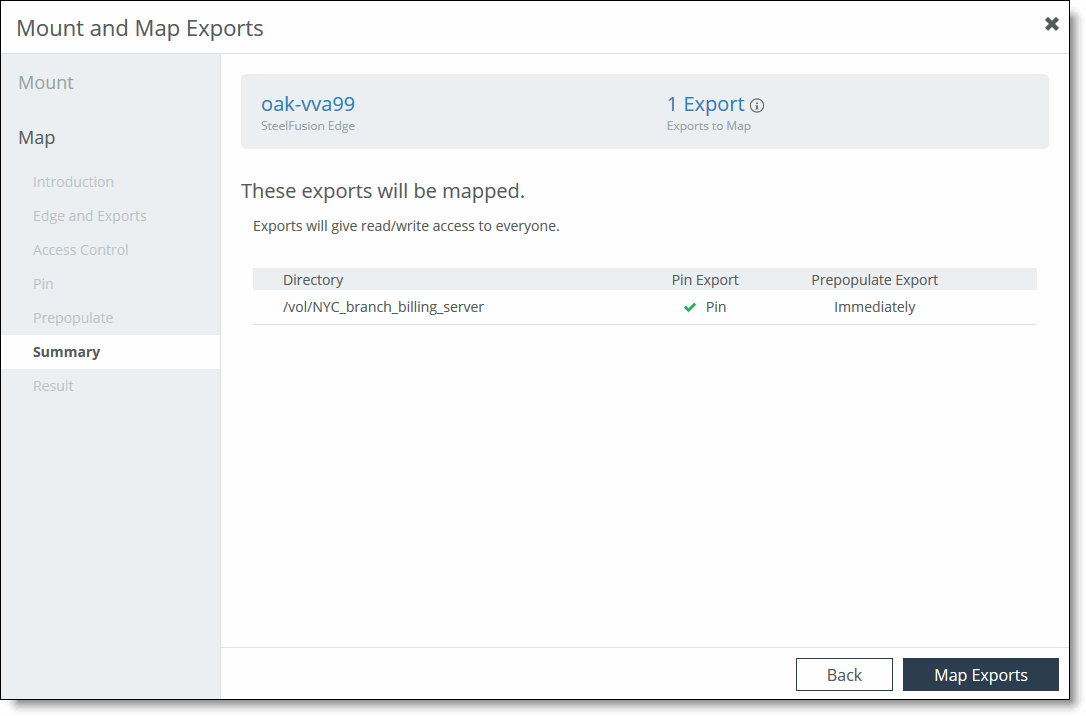Click the green Pin checkmark icon

pos(690,307)
